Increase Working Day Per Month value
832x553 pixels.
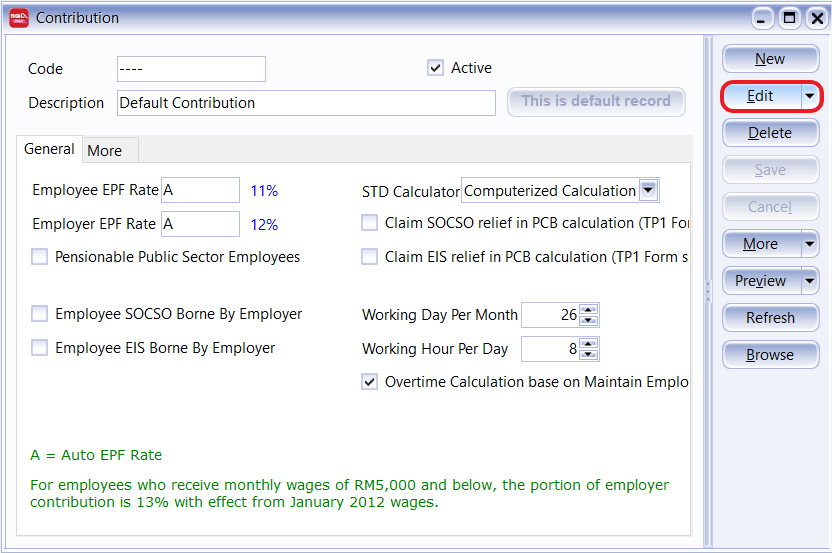589,310
